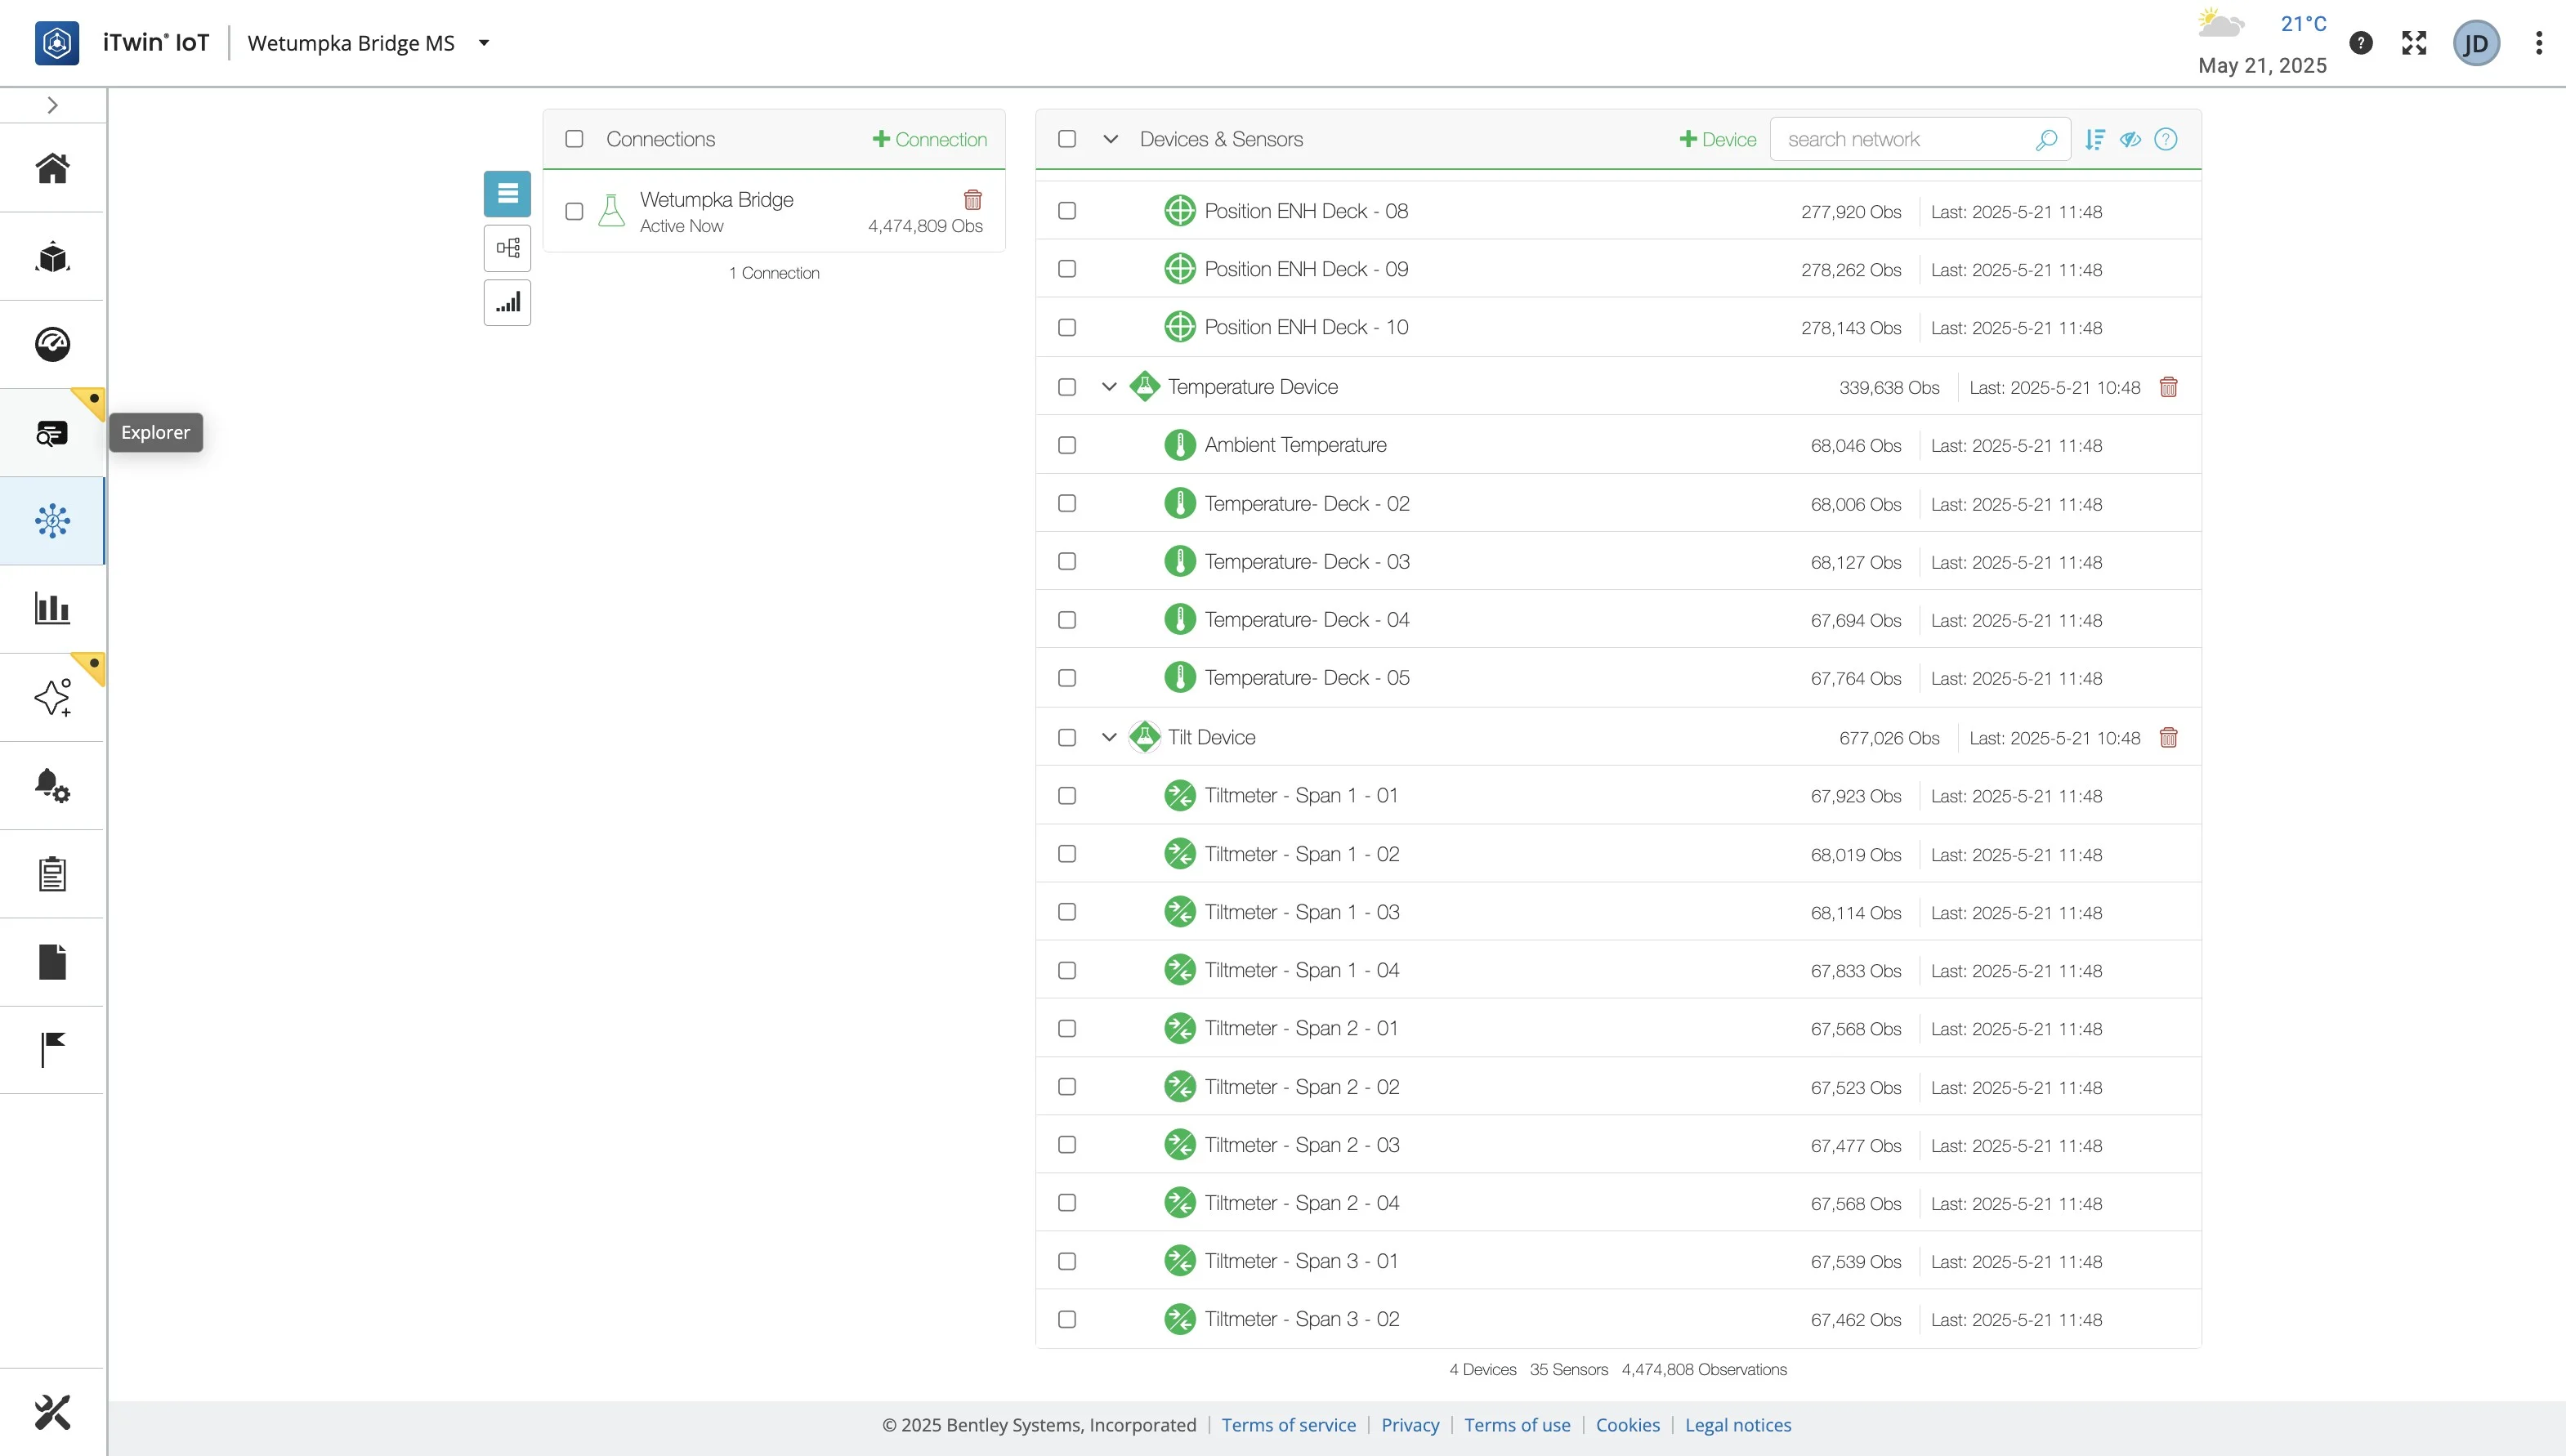
Task: Open the Explorer sidebar icon
Action: coord(52,433)
